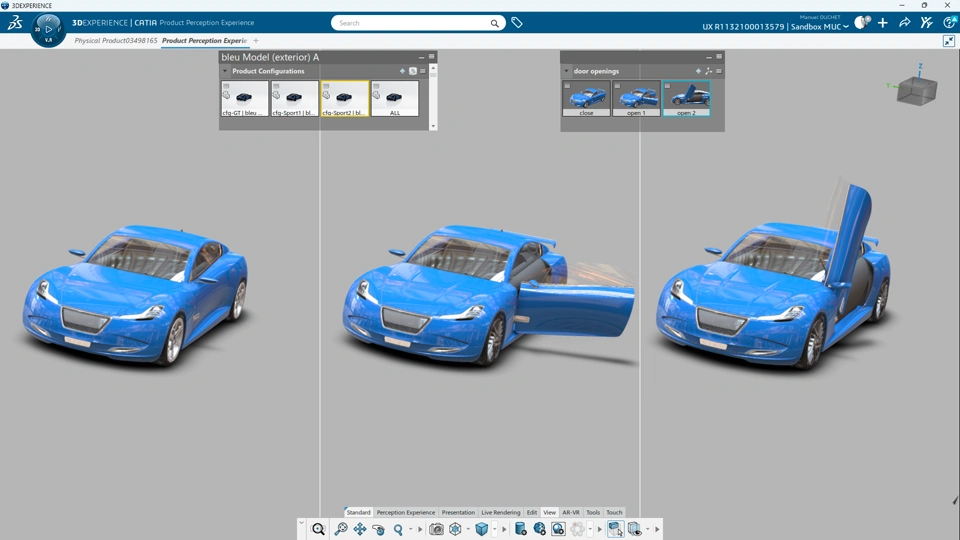Click the box visibility eye icon
This screenshot has height=540, width=960.
pyautogui.click(x=635, y=529)
